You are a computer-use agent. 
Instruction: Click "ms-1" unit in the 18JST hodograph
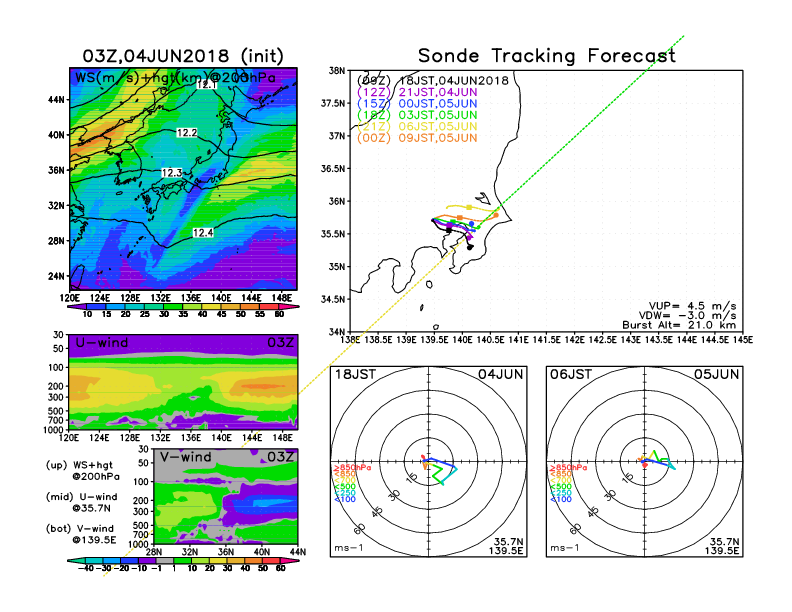coord(349,548)
